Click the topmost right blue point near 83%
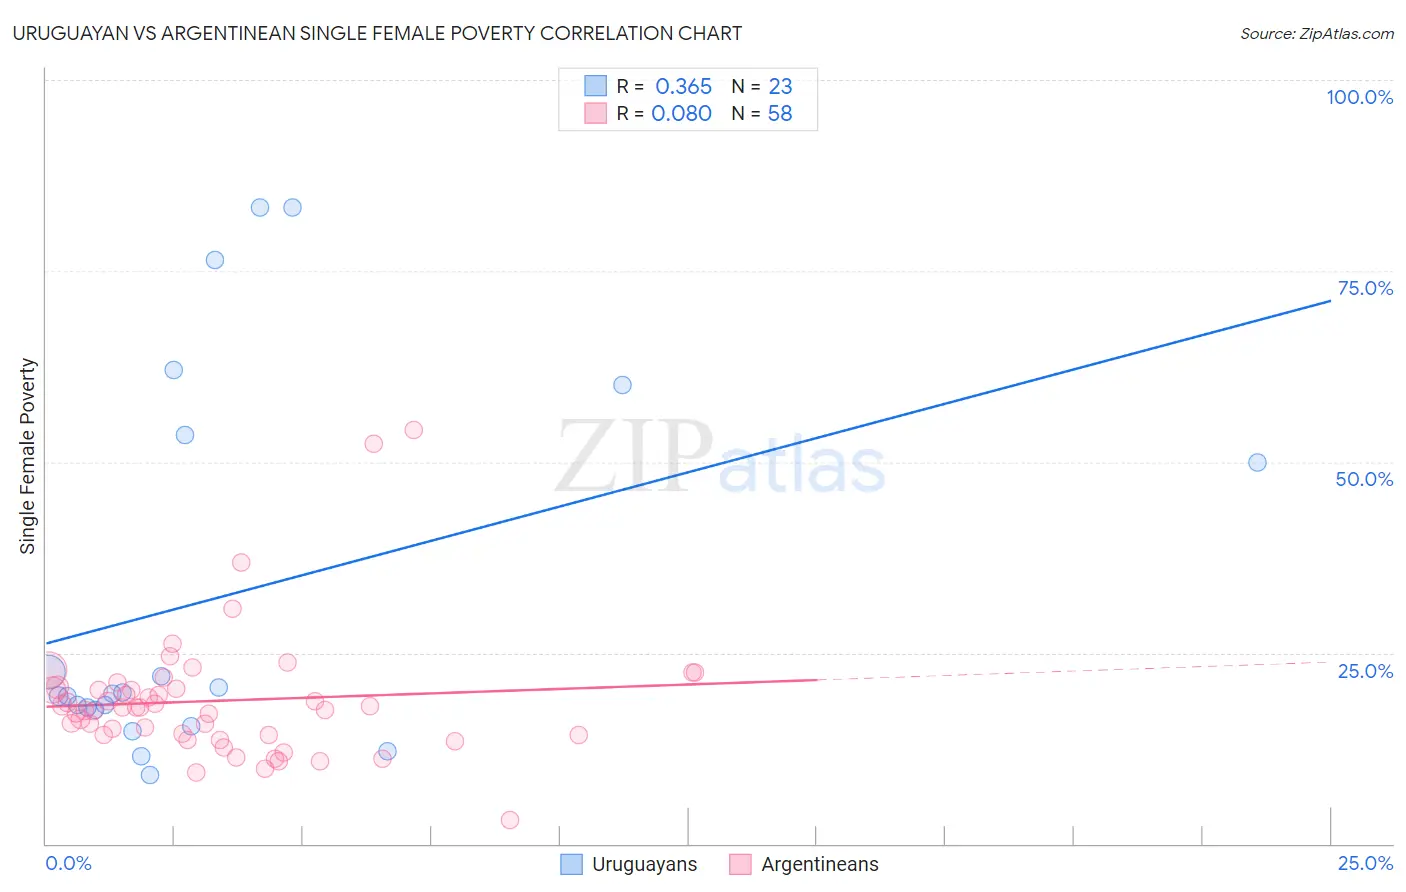Viewport: 1406px width, 892px height. (293, 208)
